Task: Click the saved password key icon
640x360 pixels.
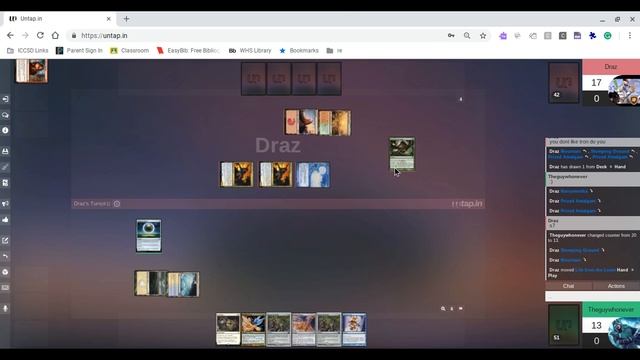Action: pos(451,36)
